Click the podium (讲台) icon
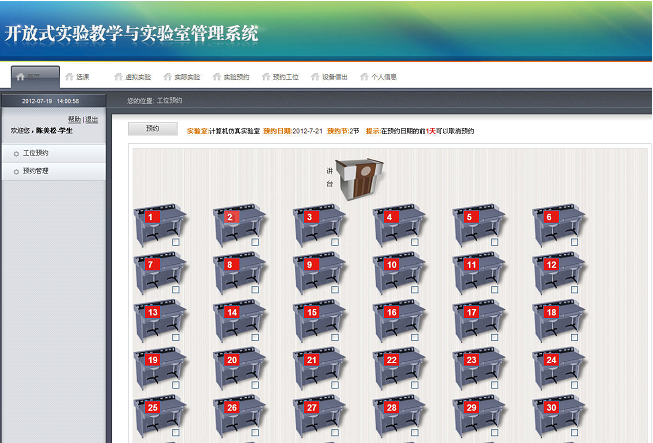This screenshot has width=653, height=443. (358, 179)
